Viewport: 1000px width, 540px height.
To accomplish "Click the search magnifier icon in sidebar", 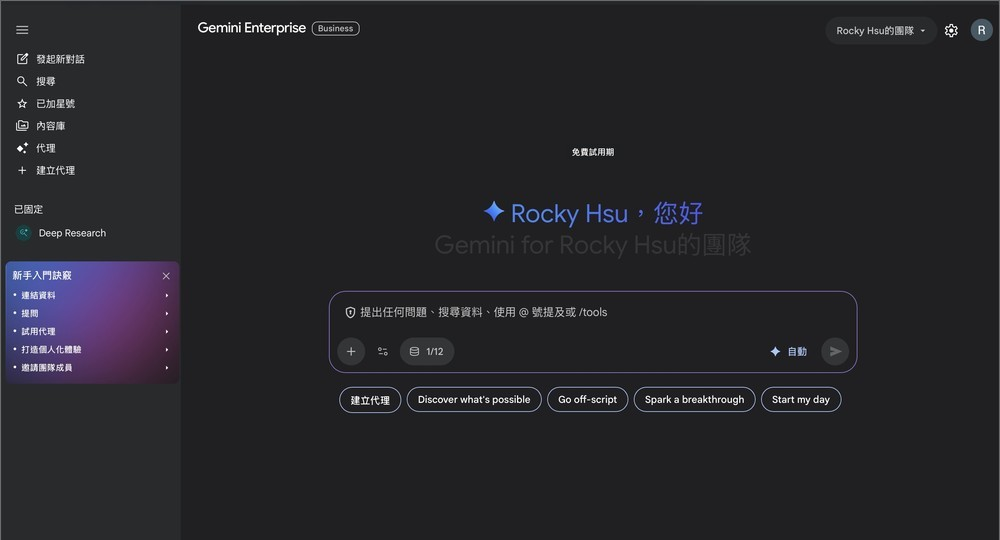I will tap(22, 81).
